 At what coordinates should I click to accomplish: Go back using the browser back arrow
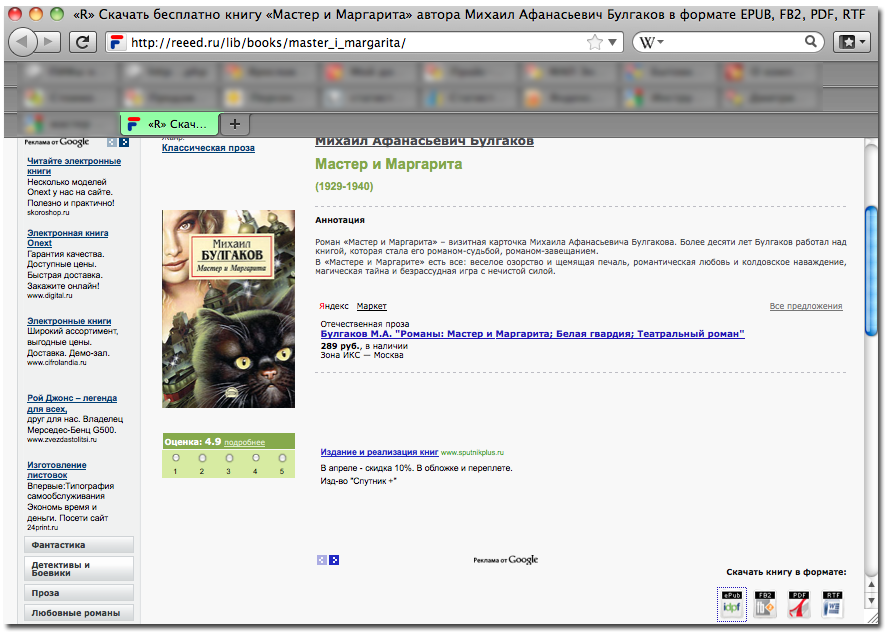pos(24,42)
